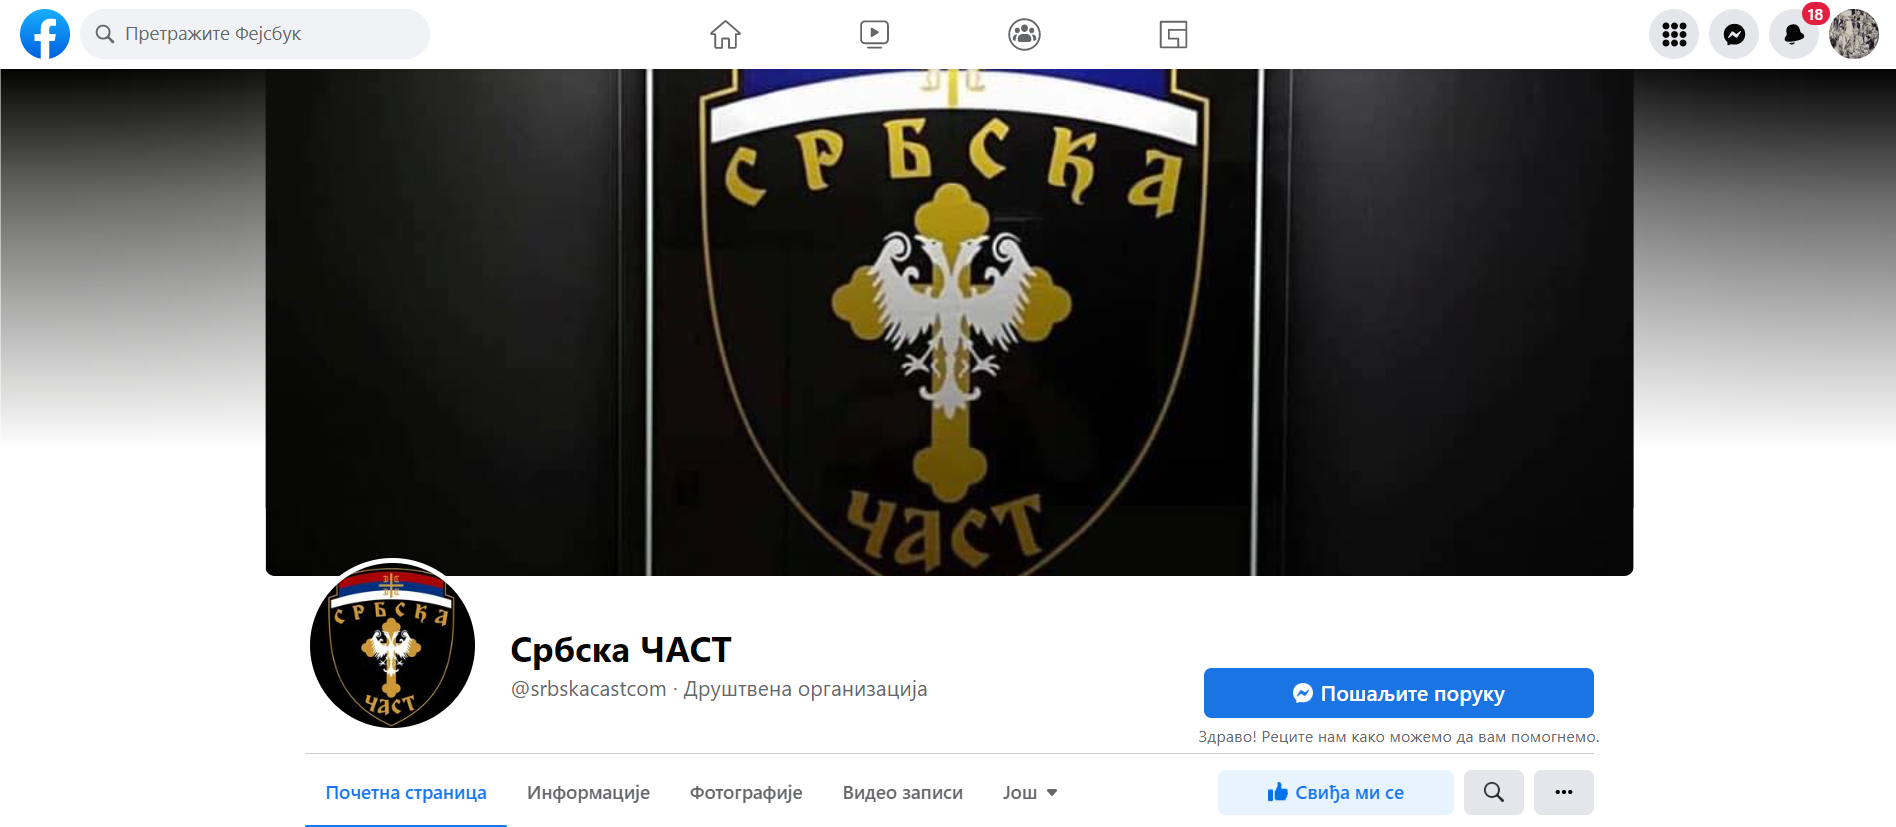Open the Home feed icon
Screen dimensions: 1896x827
(x=725, y=35)
